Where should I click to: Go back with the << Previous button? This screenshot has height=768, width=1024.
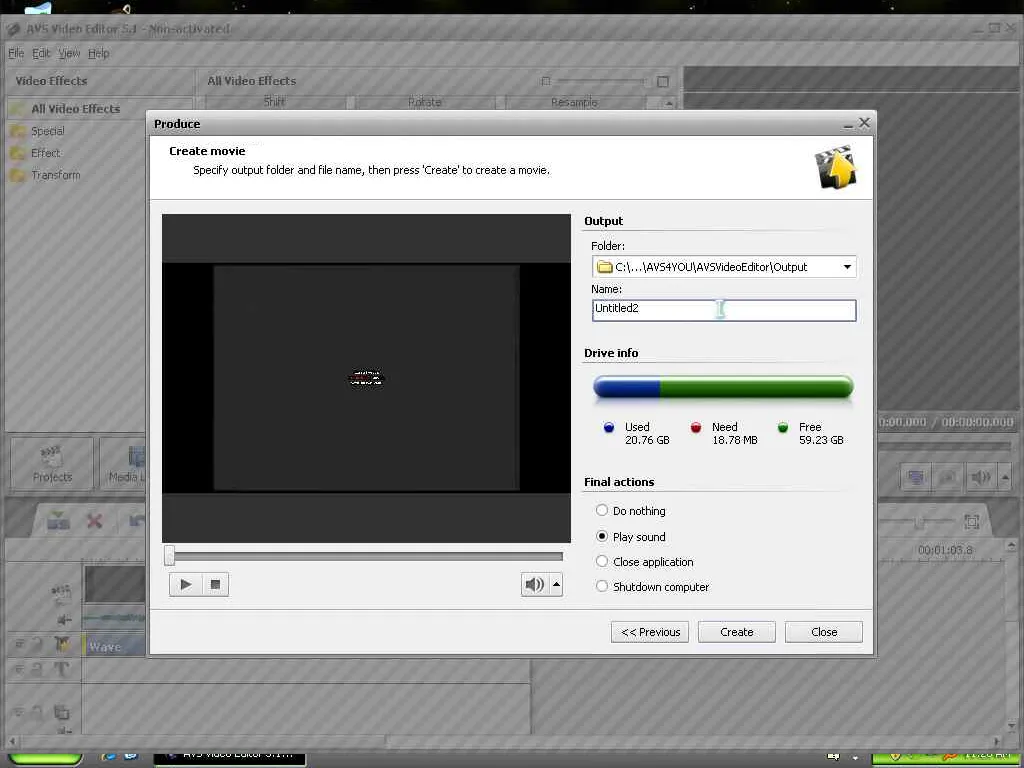(x=650, y=632)
